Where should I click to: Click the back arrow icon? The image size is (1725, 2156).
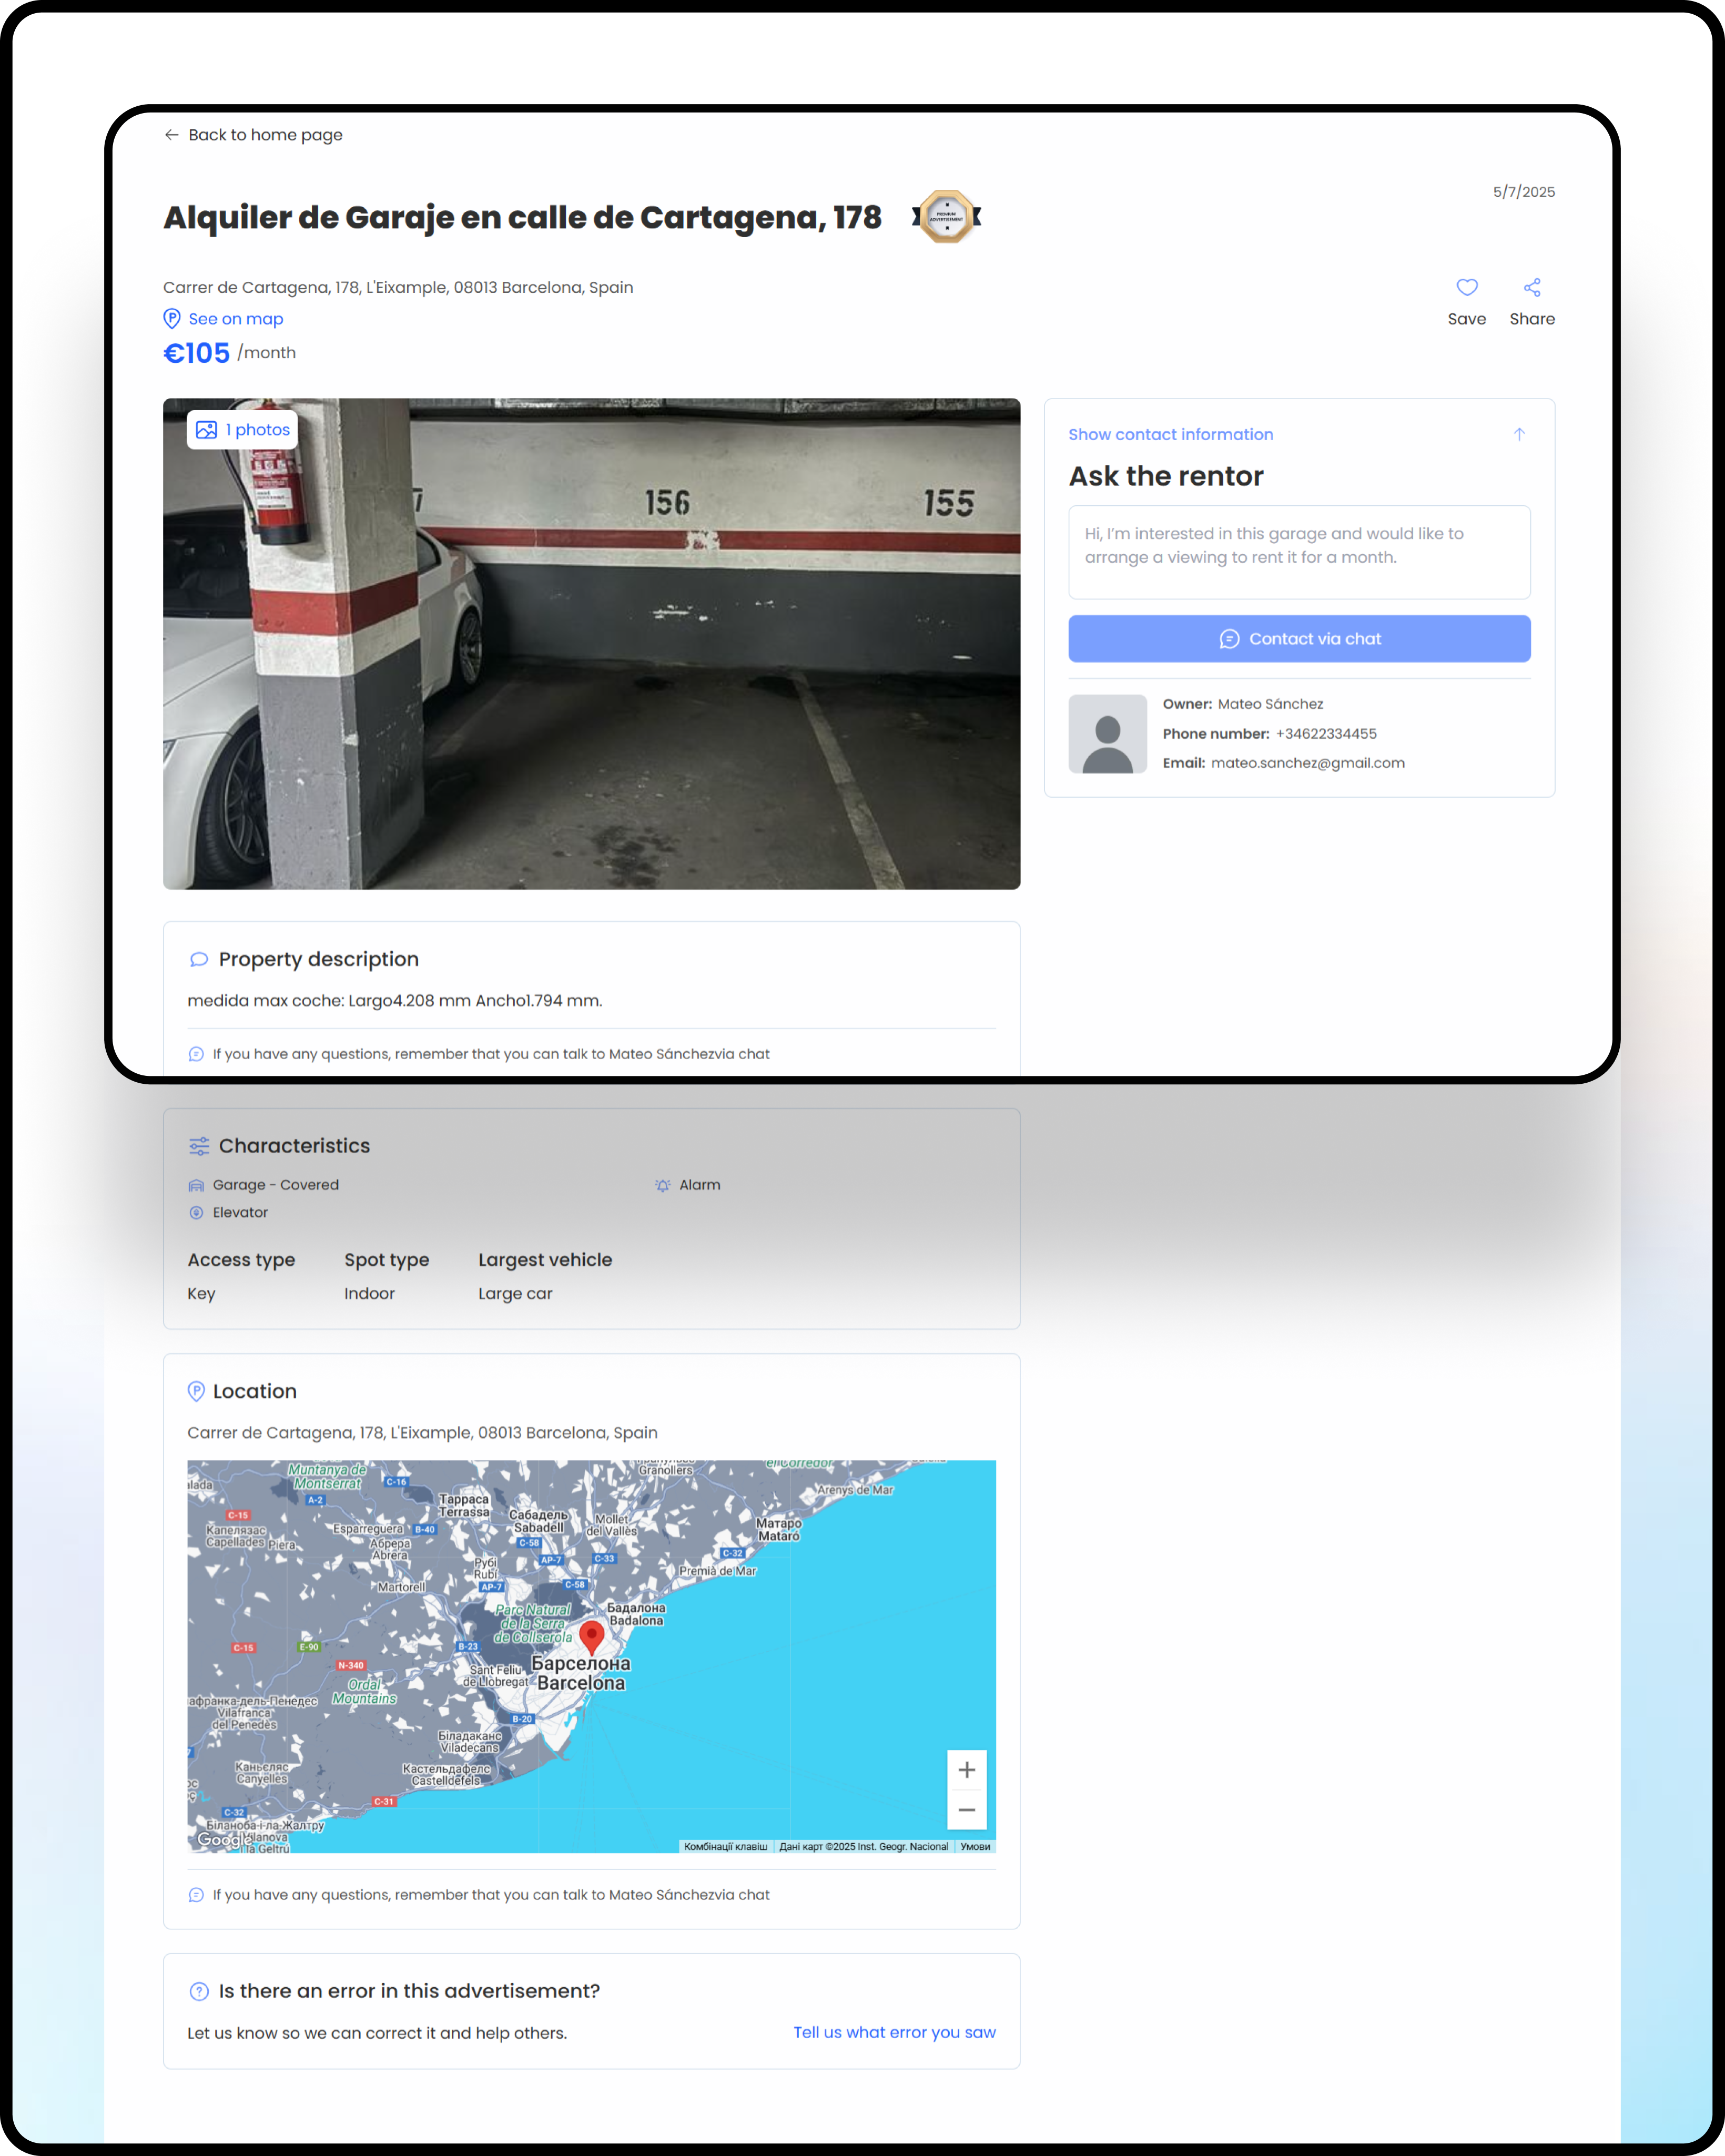coord(171,135)
